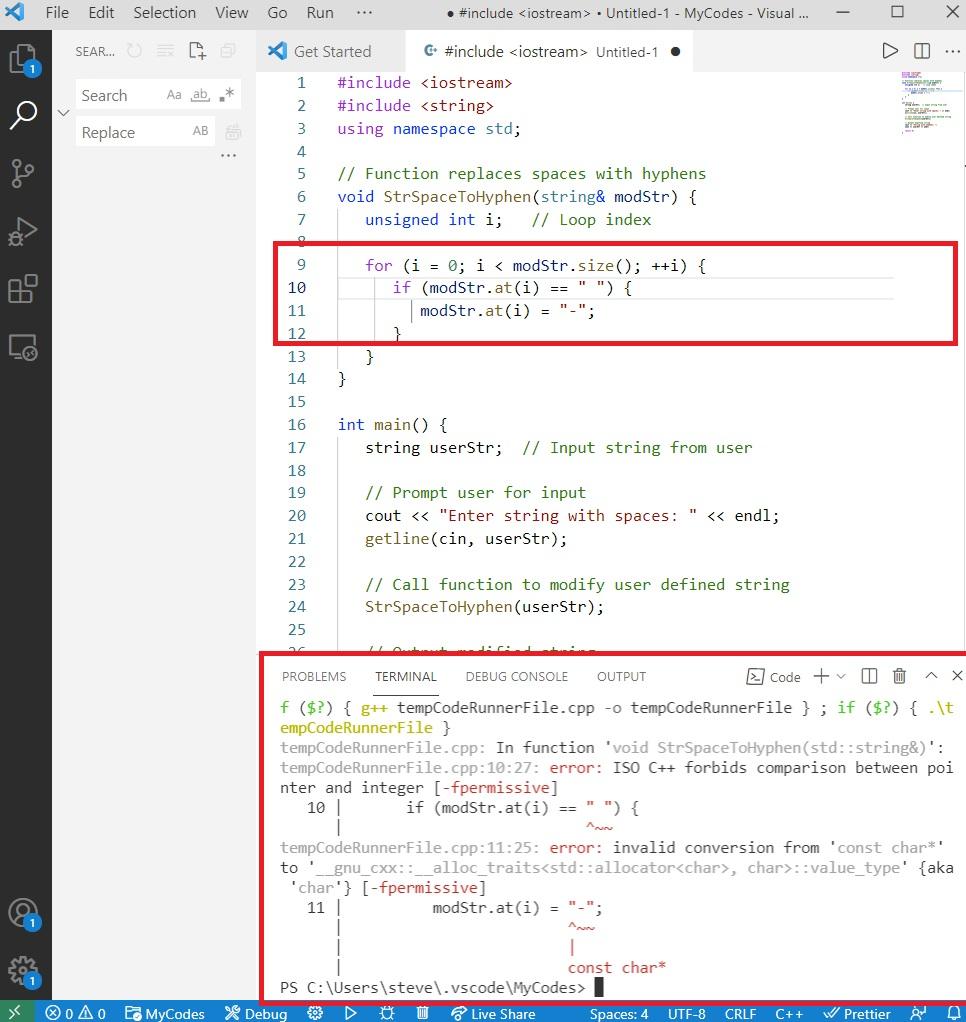Open the Go menu
The width and height of the screenshot is (966, 1022).
tap(277, 12)
